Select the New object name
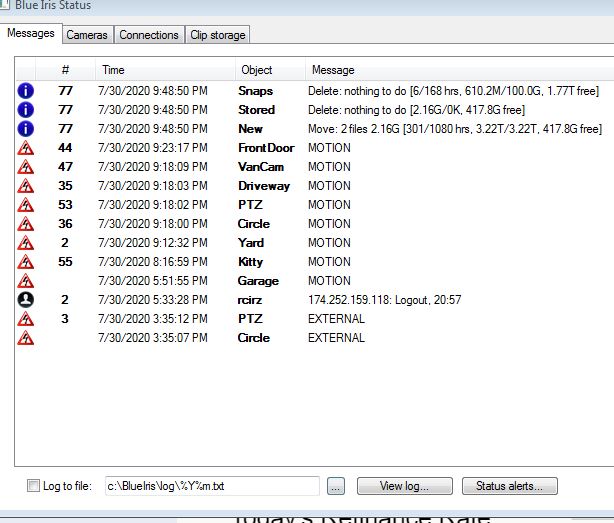This screenshot has height=523, width=614. coord(250,129)
